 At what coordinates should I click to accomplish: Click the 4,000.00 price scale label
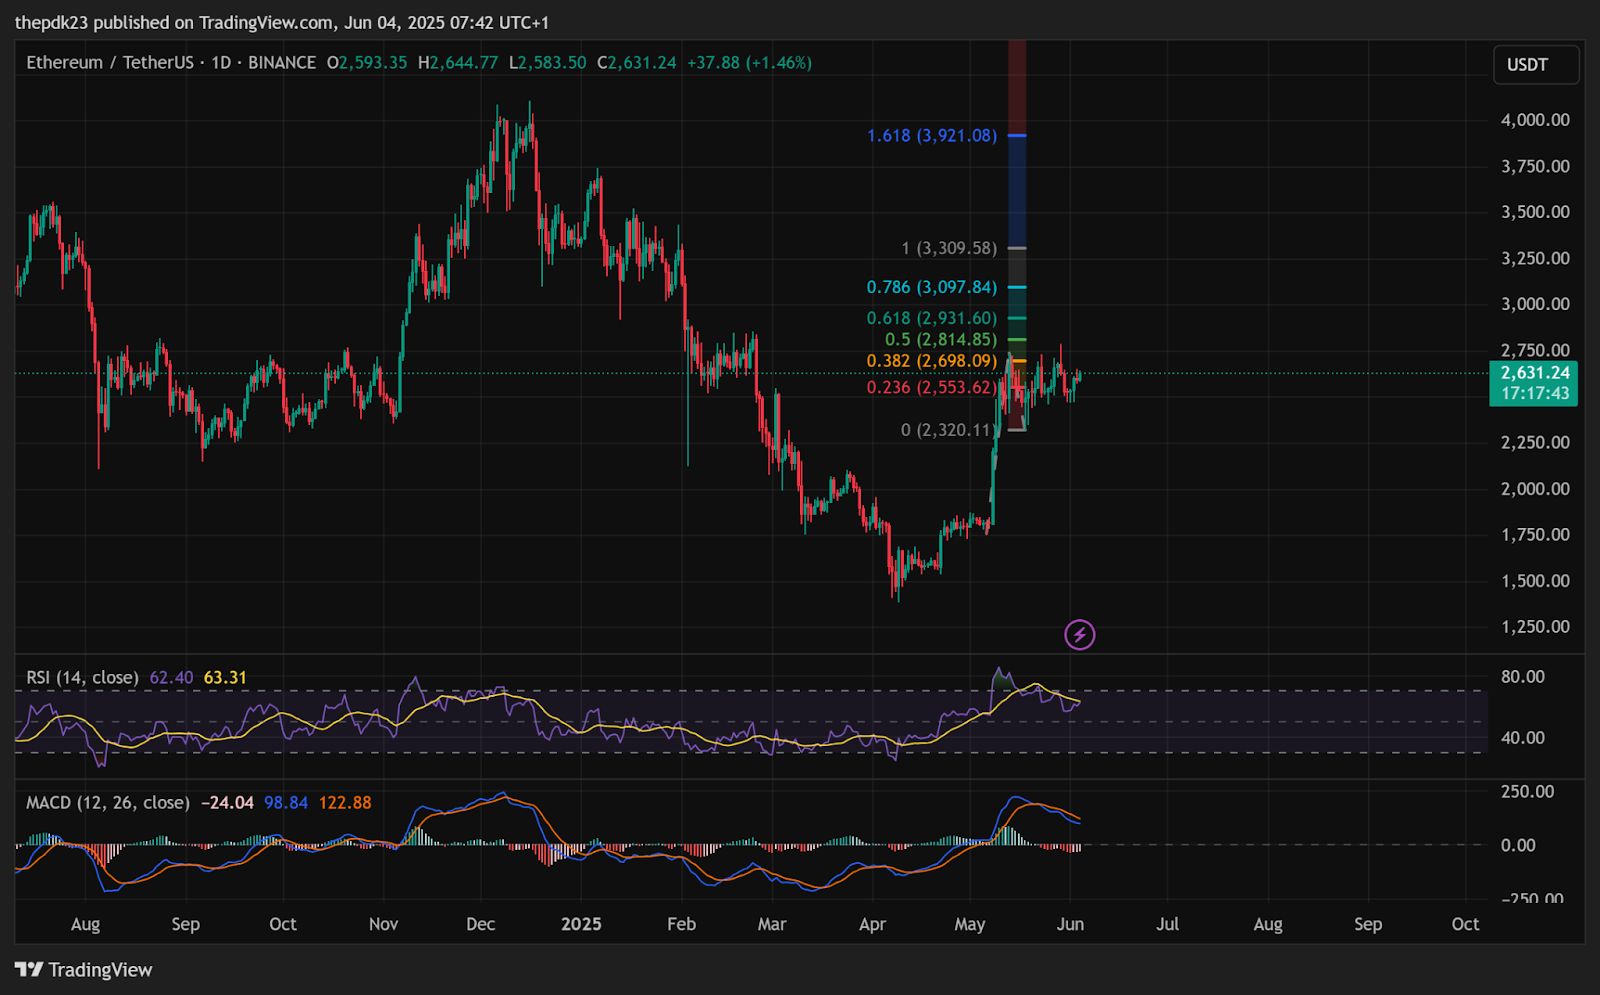coord(1535,120)
